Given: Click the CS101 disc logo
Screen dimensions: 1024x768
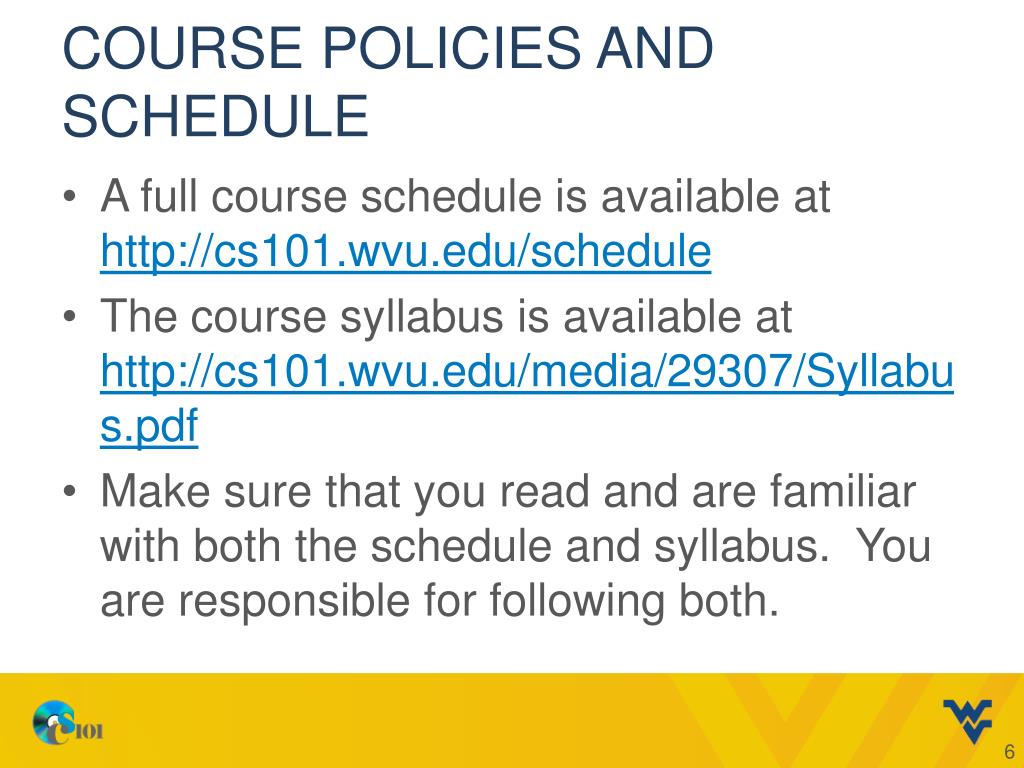Looking at the screenshot, I should [x=54, y=722].
